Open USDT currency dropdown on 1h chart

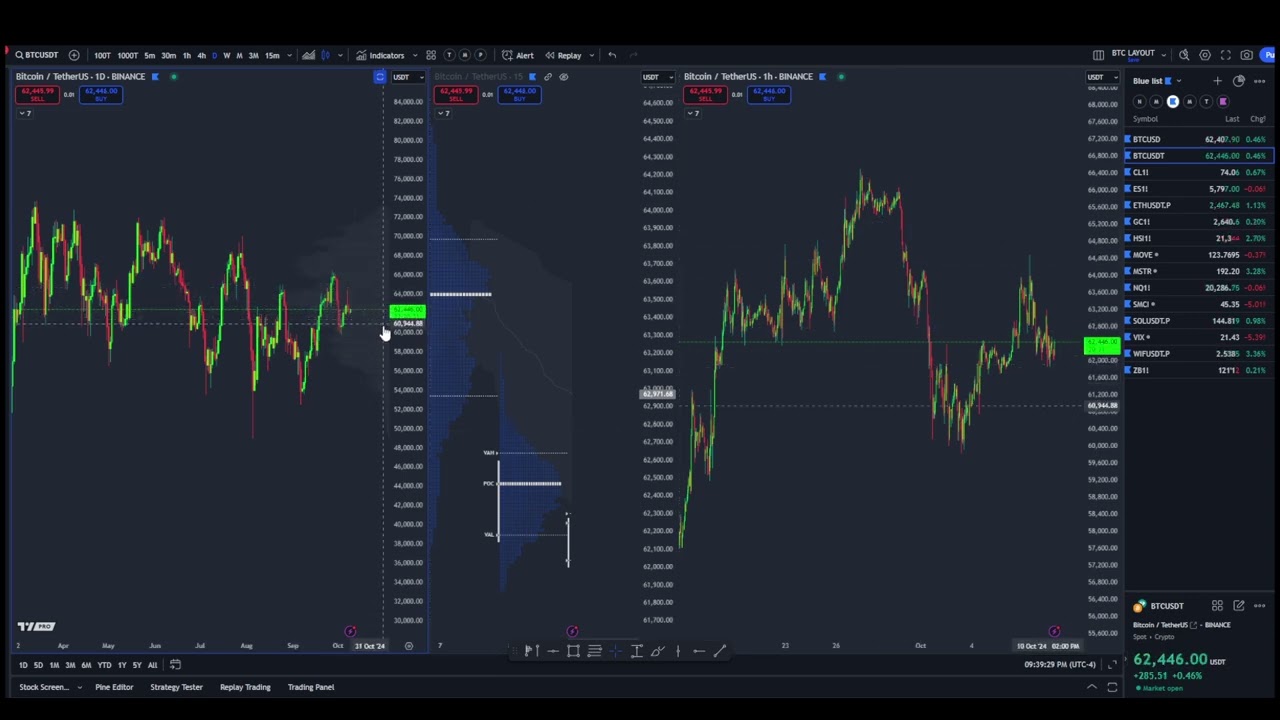coord(1102,77)
